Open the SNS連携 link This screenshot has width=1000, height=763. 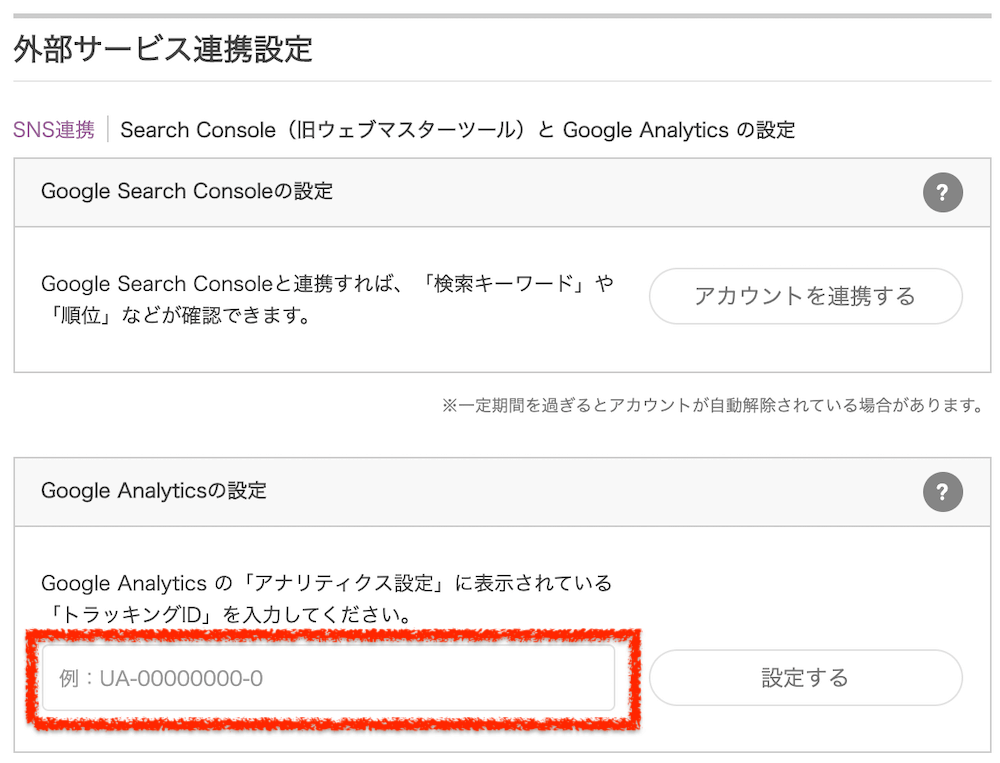54,130
